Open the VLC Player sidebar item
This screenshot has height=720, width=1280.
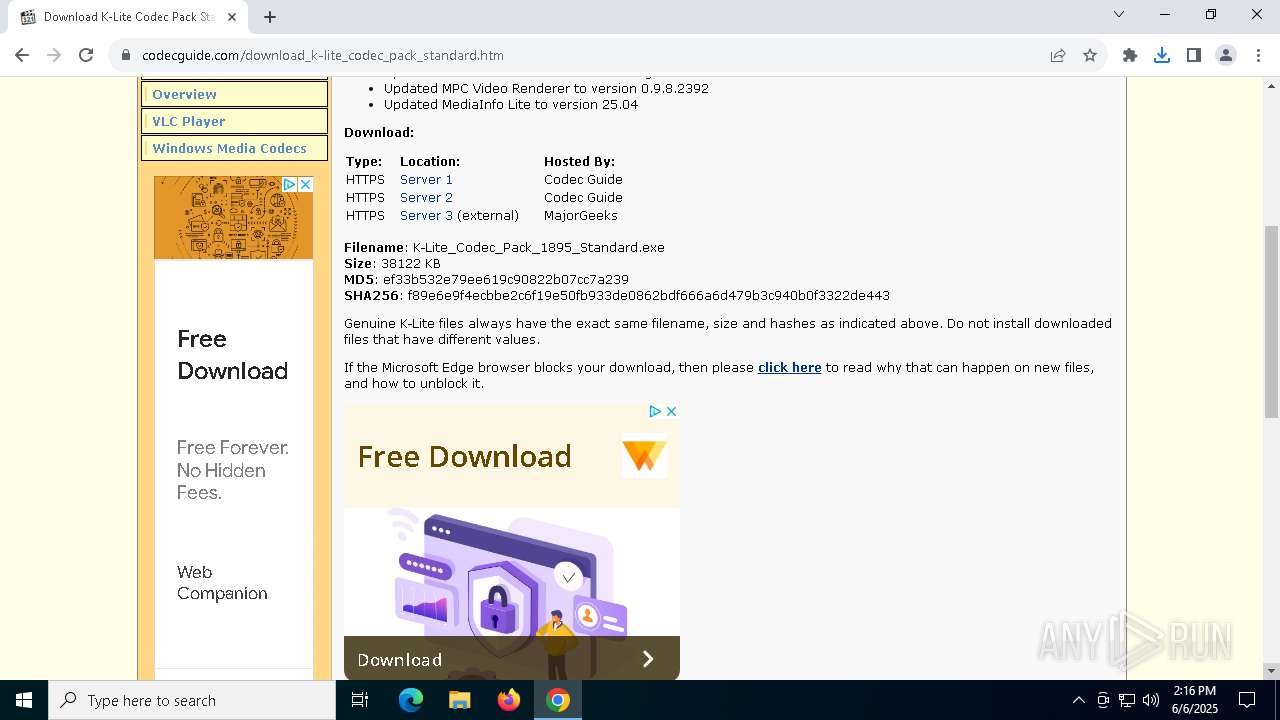click(x=235, y=121)
